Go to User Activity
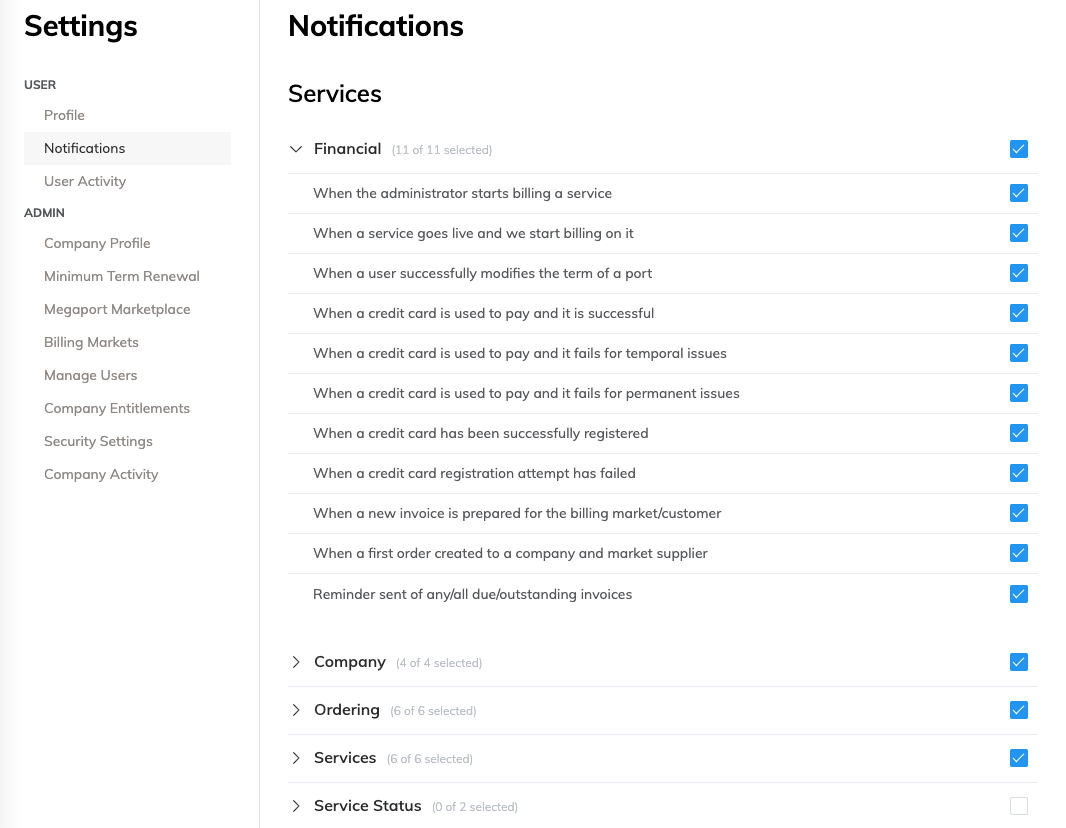 tap(85, 181)
